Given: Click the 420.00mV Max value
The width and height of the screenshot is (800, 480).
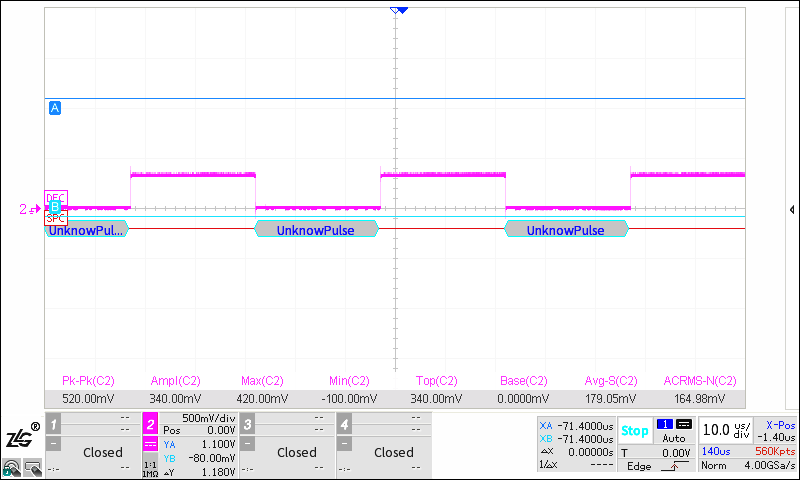Looking at the screenshot, I should point(262,399).
